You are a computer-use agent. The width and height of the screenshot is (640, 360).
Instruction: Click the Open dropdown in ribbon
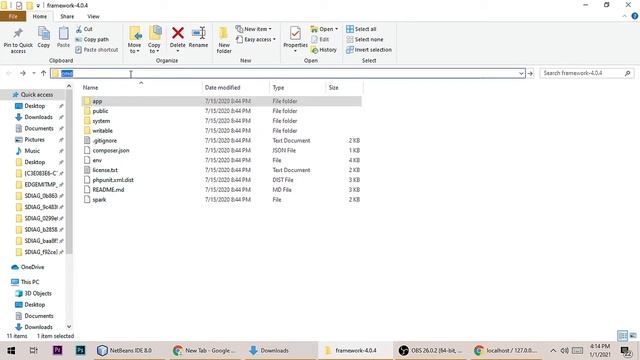coord(324,29)
